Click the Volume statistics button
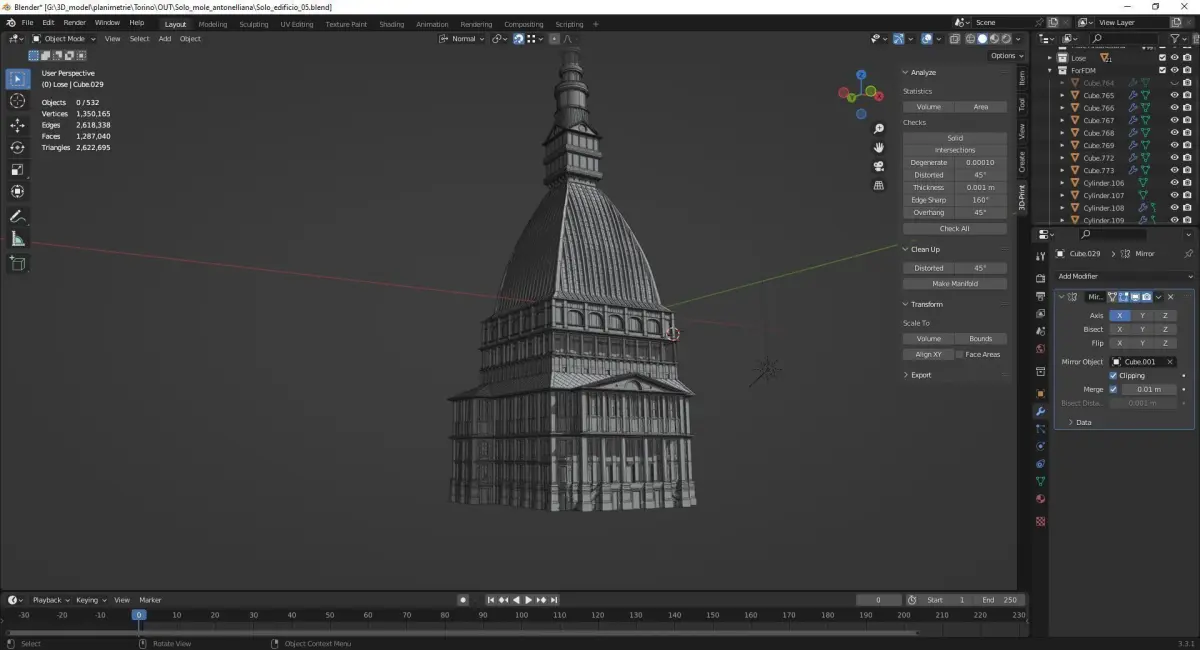1200x650 pixels. [x=929, y=106]
